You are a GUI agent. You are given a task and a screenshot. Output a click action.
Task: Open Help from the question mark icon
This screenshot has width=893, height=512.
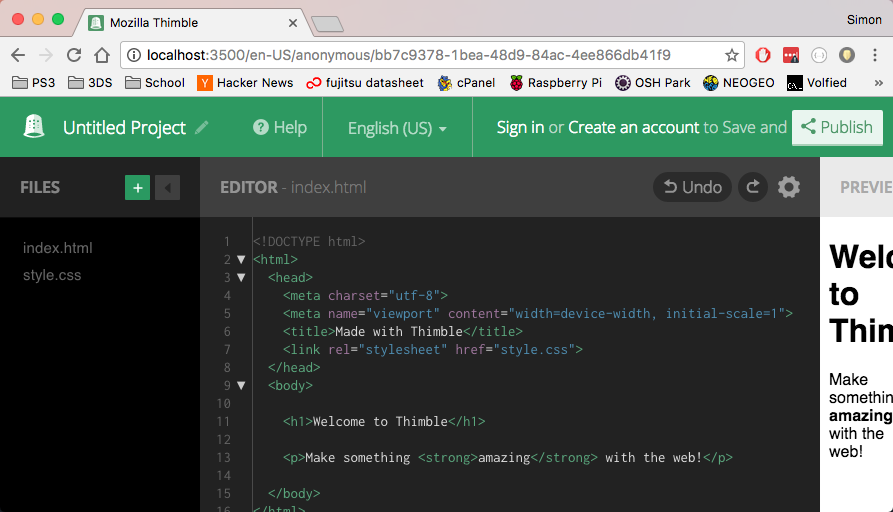pyautogui.click(x=260, y=128)
